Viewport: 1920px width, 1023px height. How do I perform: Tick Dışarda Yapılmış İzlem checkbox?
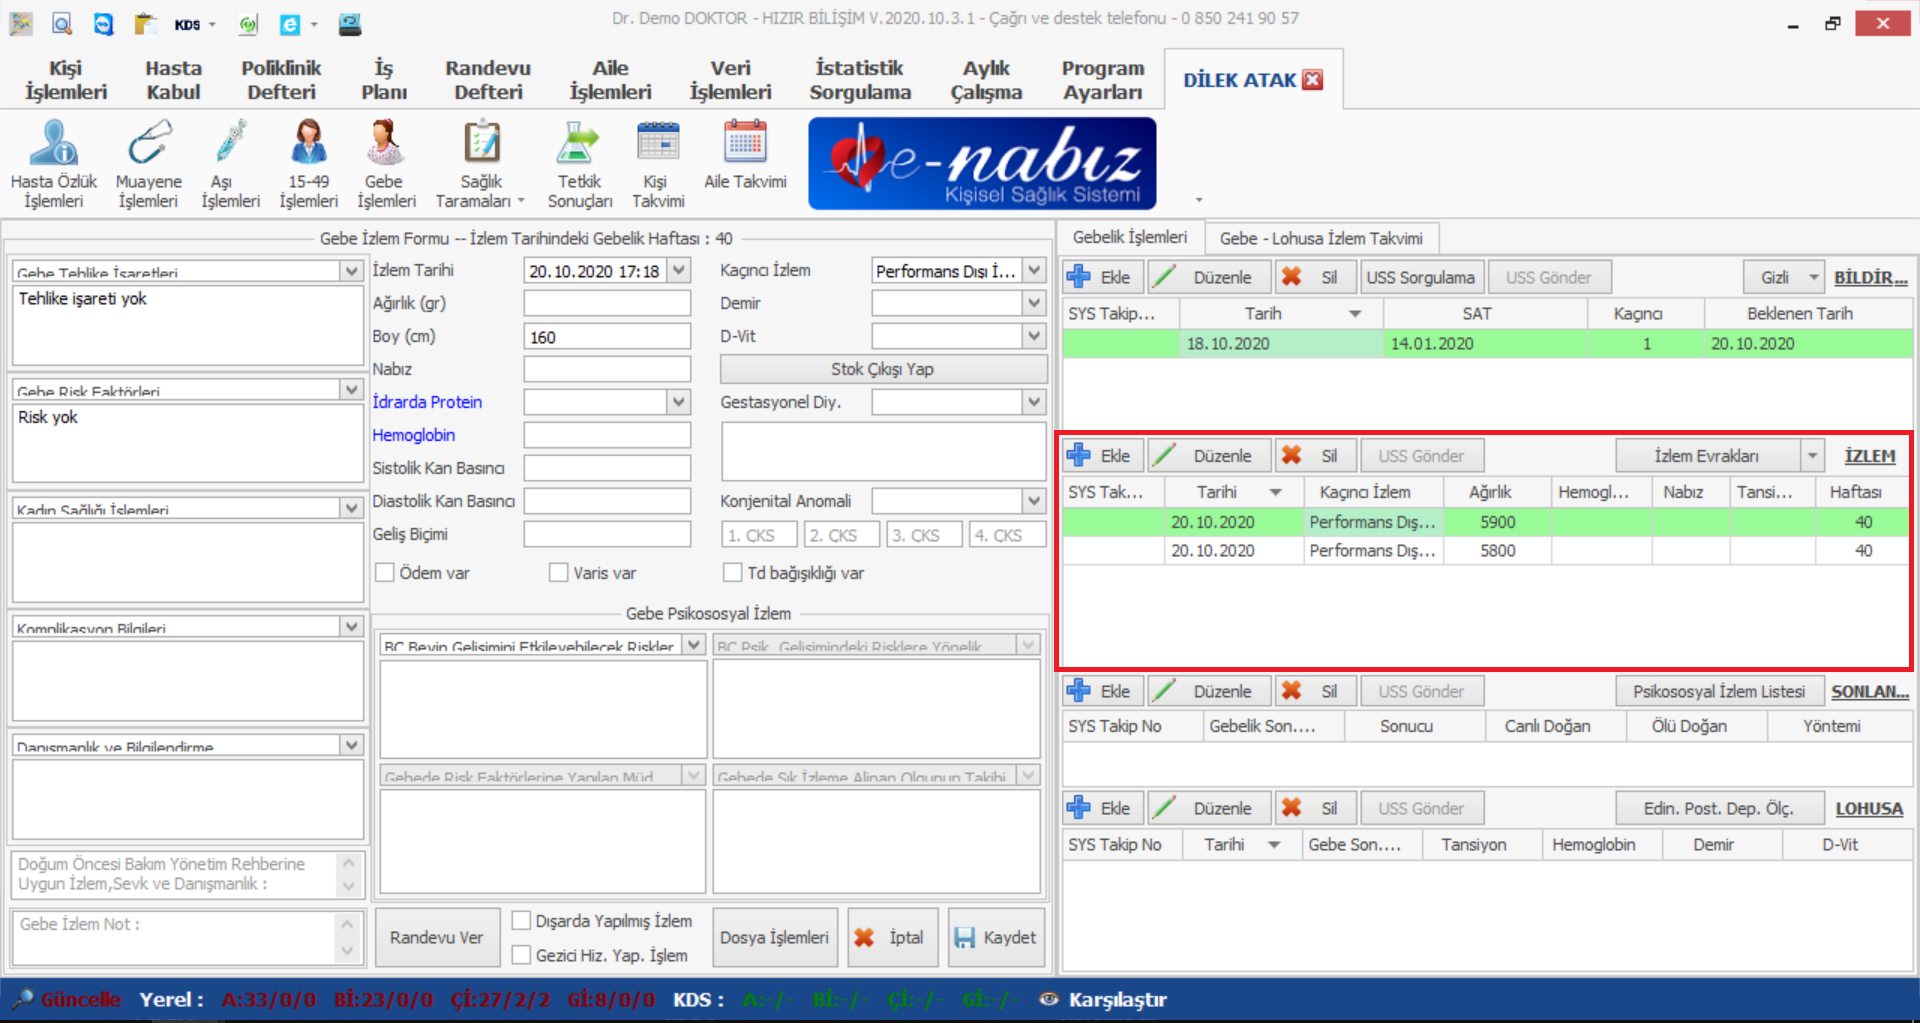pos(521,921)
